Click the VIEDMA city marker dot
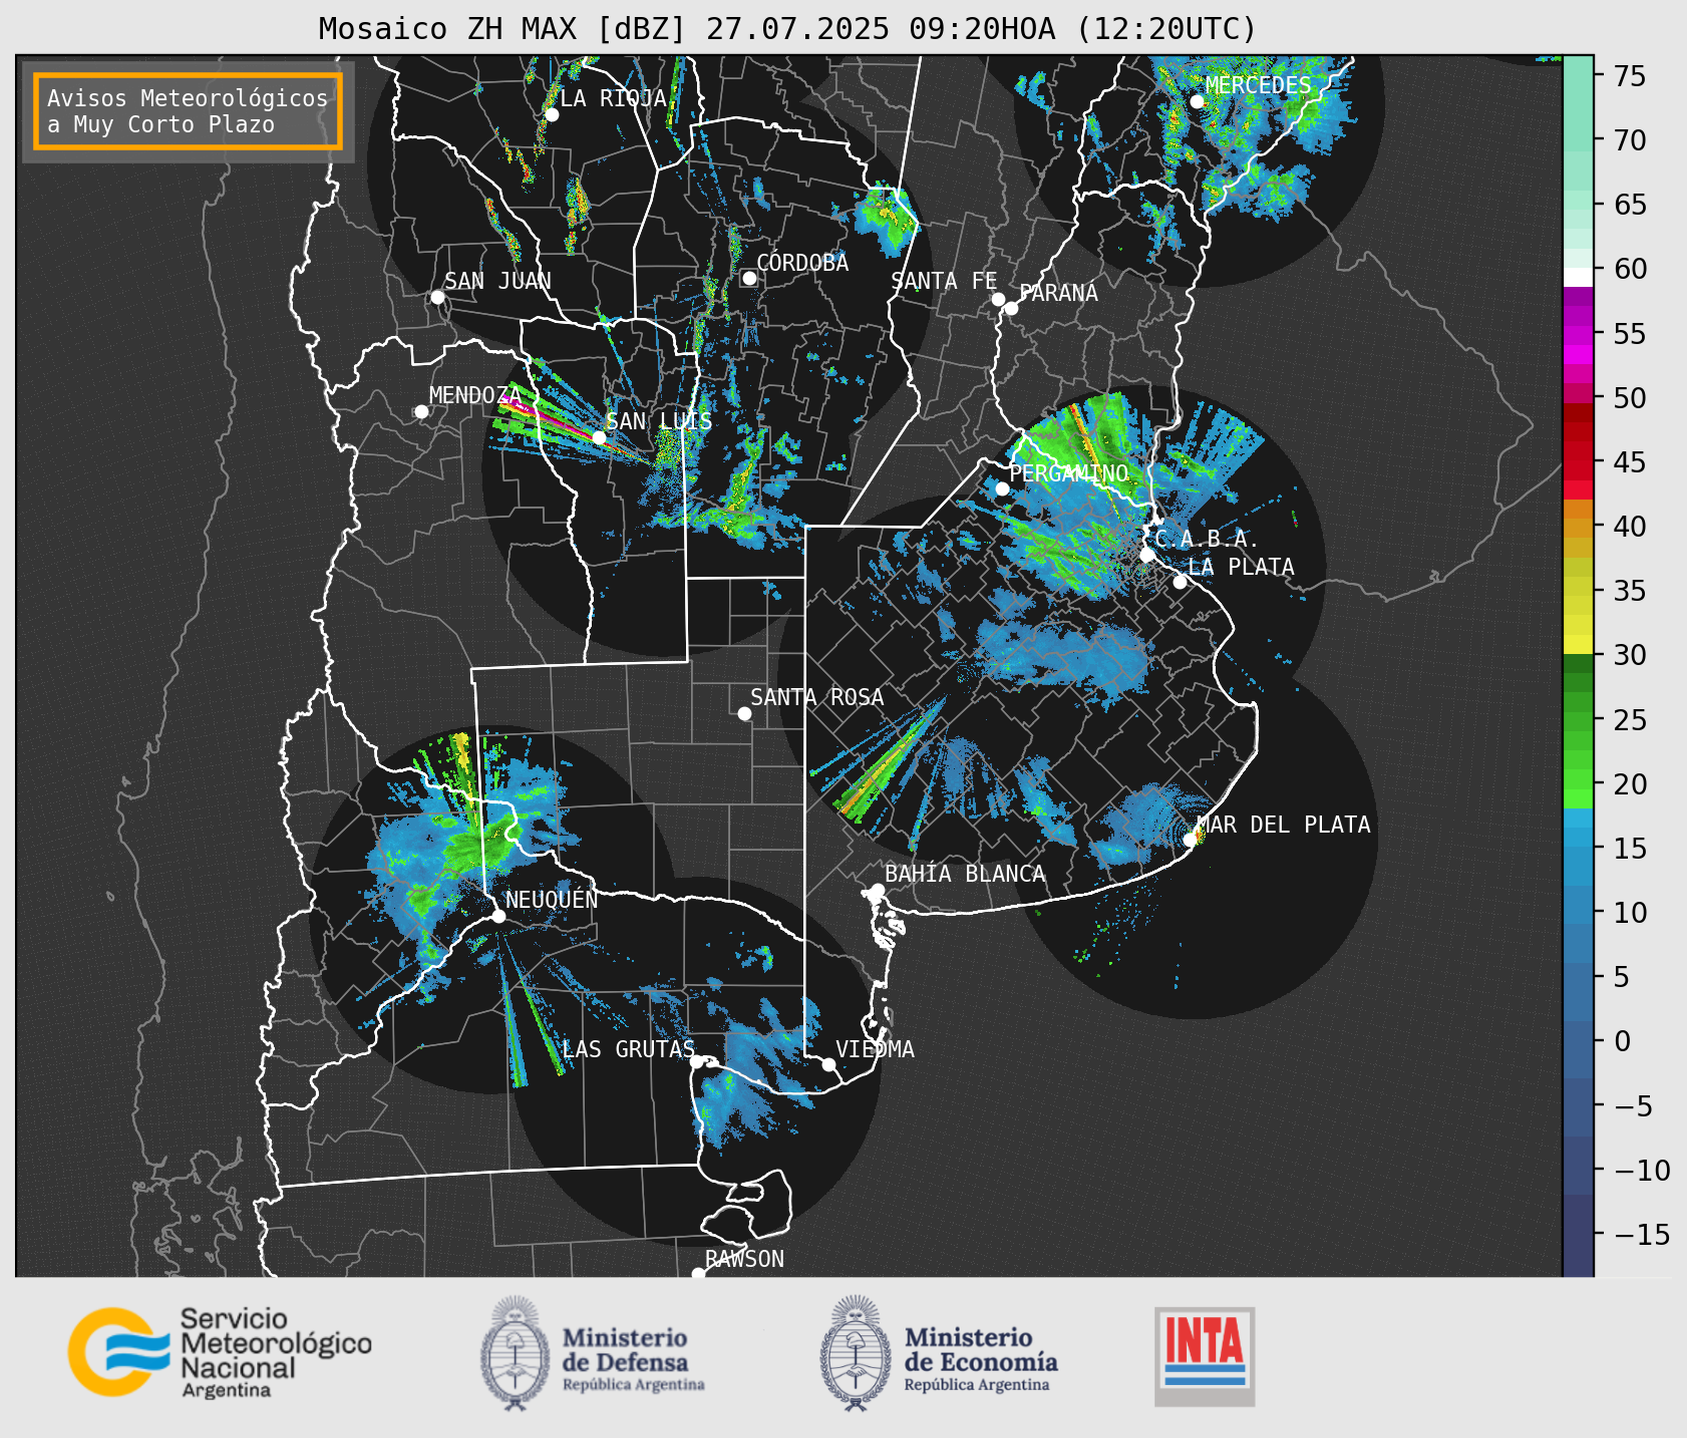 click(x=829, y=1064)
